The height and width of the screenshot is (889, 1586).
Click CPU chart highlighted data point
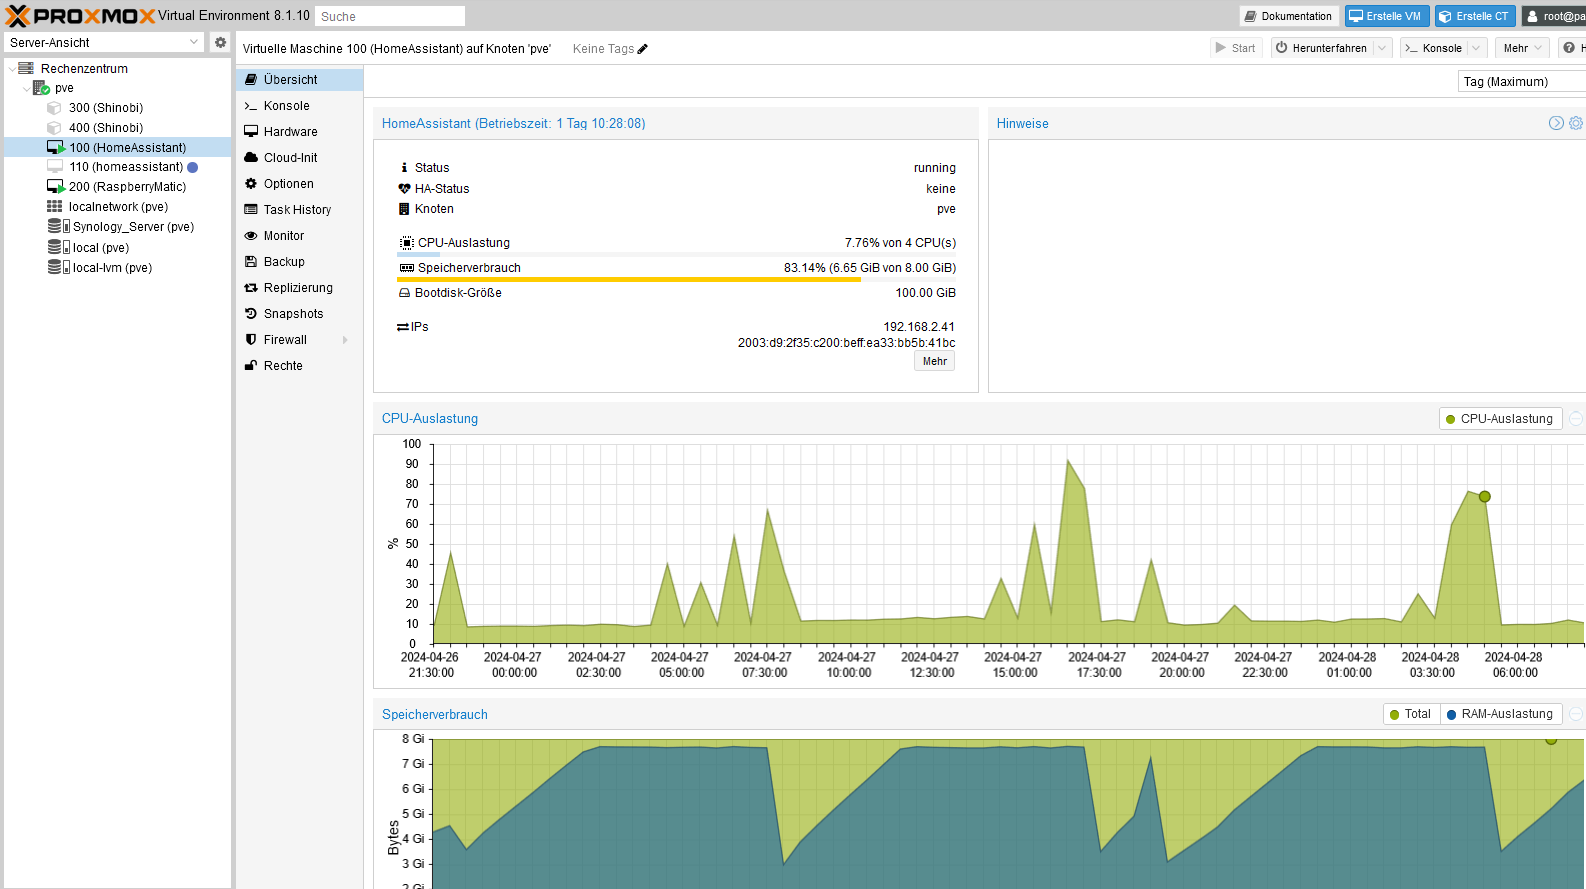click(x=1485, y=497)
